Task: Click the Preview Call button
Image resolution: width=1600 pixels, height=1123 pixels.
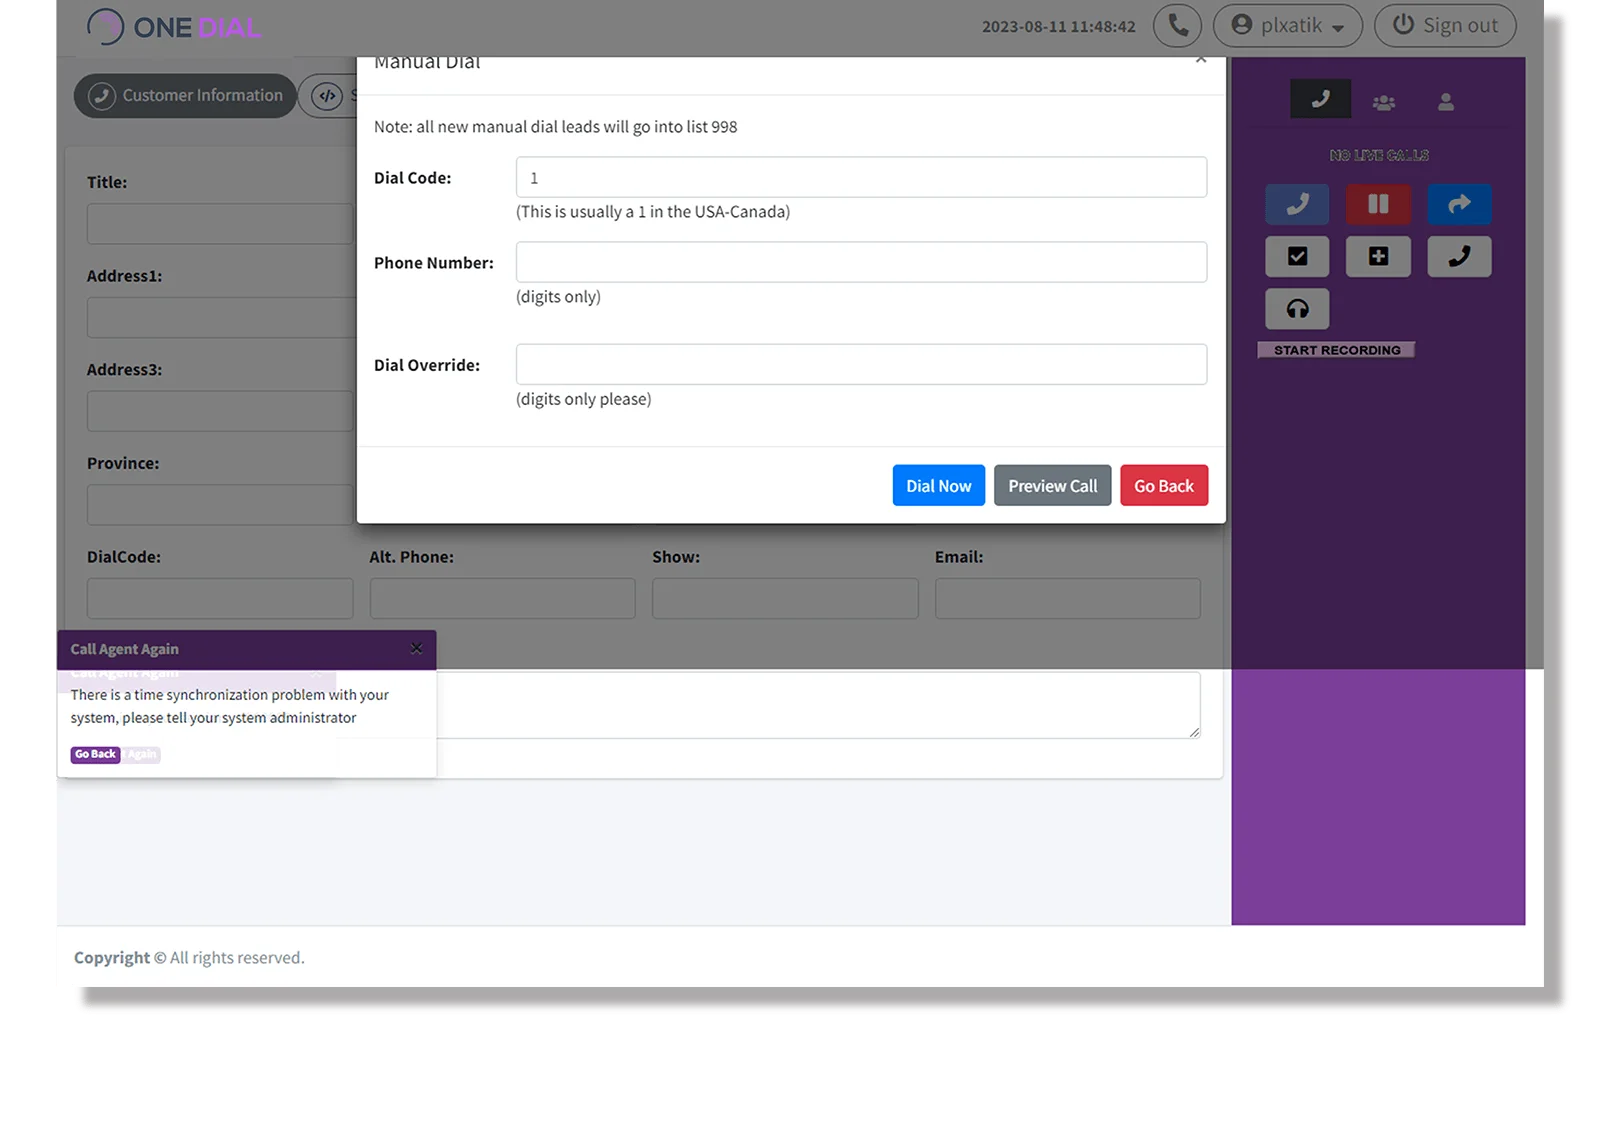Action: pos(1052,486)
